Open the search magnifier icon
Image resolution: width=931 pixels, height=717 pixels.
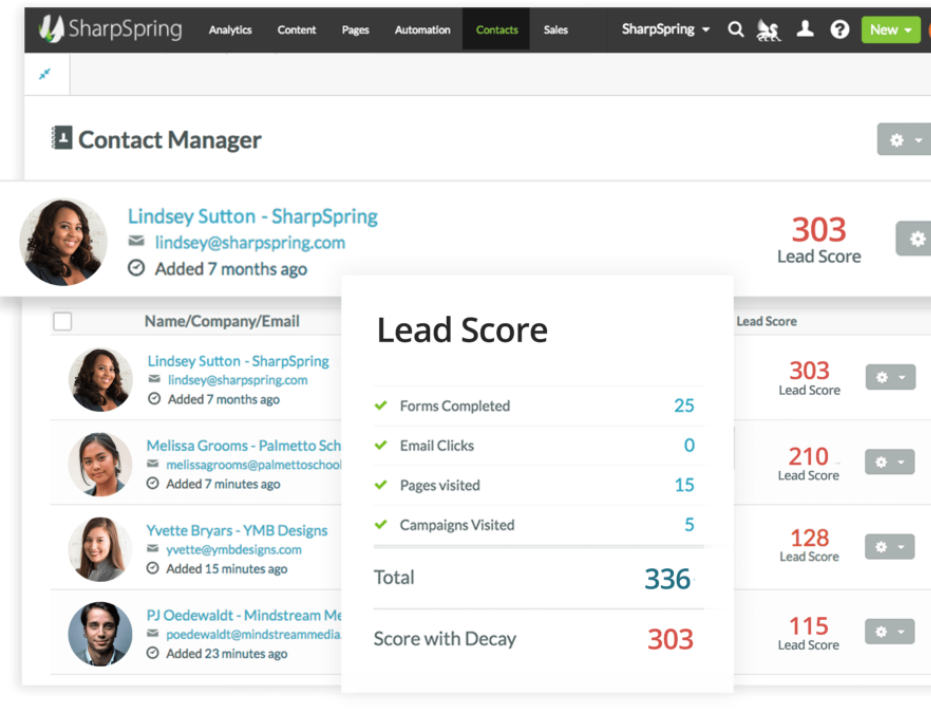point(736,29)
